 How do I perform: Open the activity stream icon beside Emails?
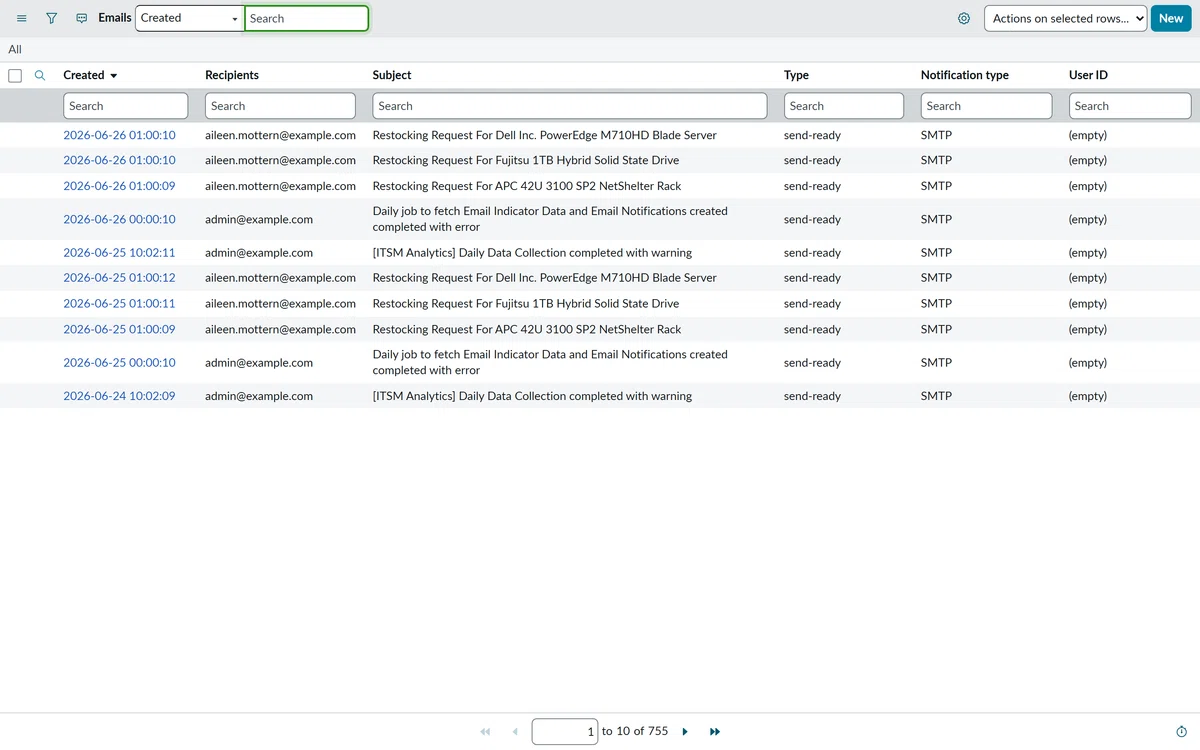click(82, 18)
